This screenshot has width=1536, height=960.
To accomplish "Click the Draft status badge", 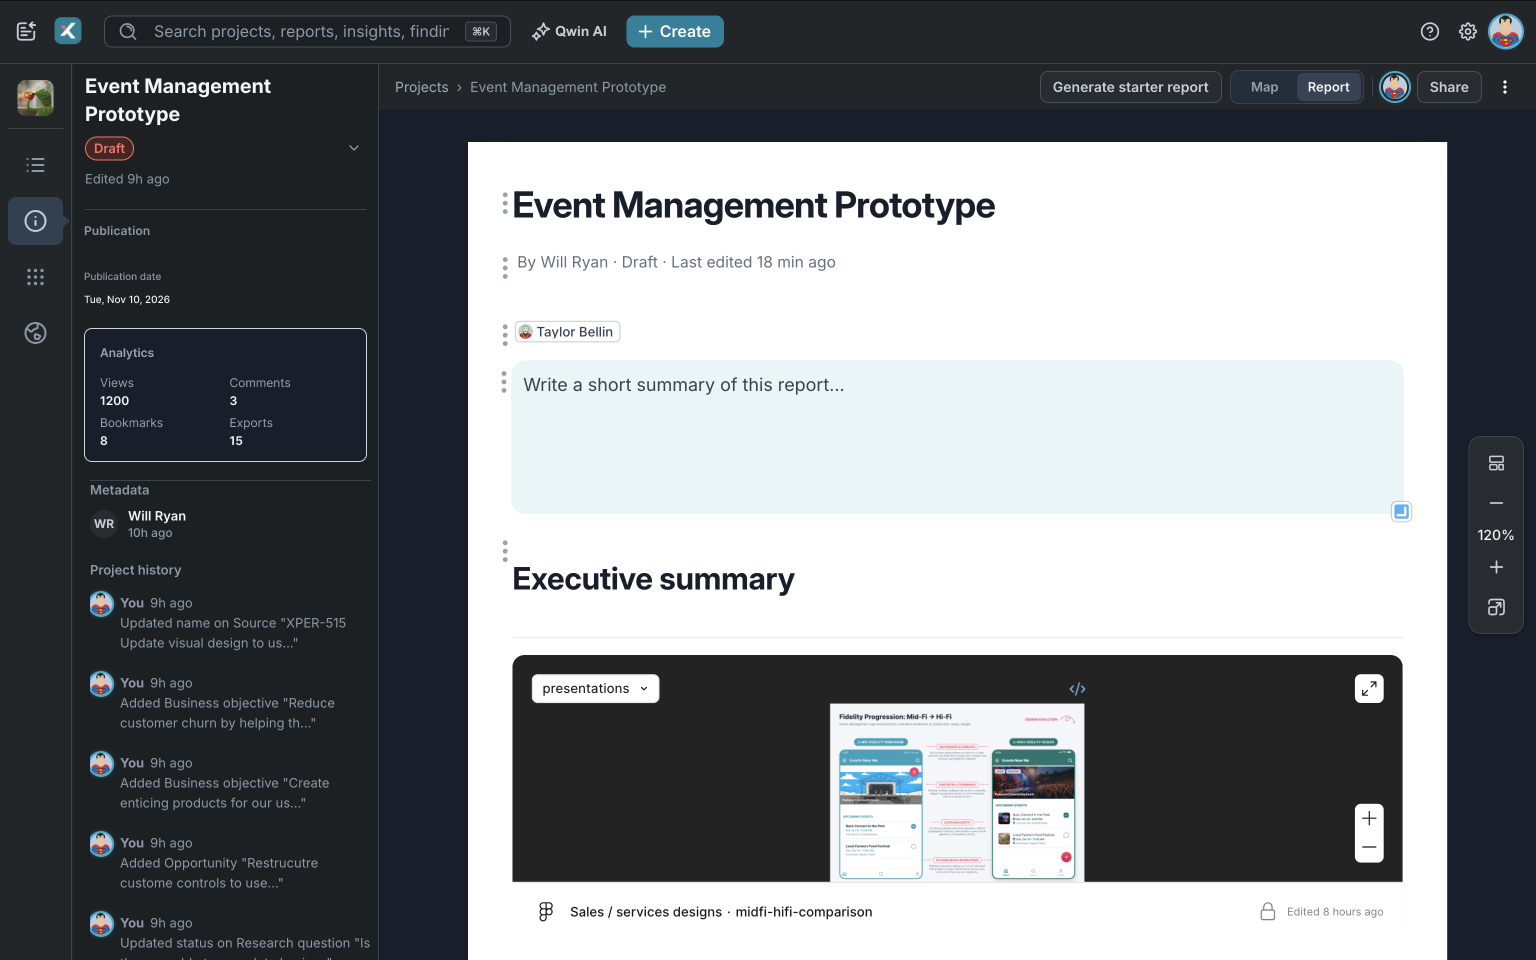I will [109, 148].
